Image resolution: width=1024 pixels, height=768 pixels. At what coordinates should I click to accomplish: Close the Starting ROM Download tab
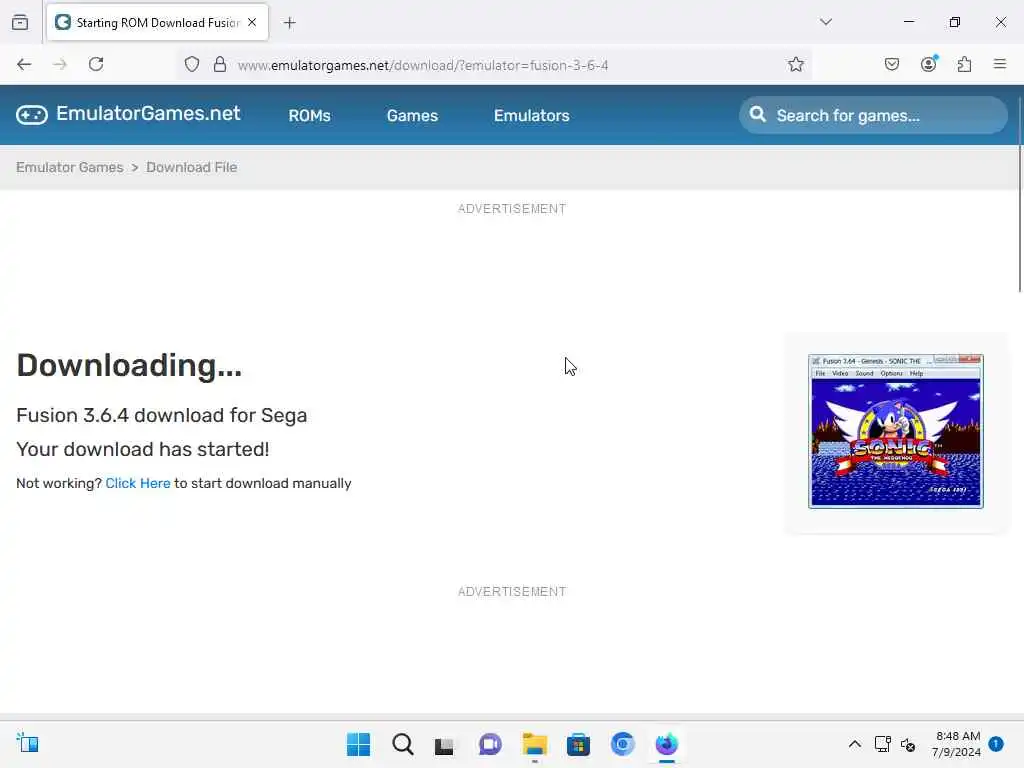coord(252,22)
